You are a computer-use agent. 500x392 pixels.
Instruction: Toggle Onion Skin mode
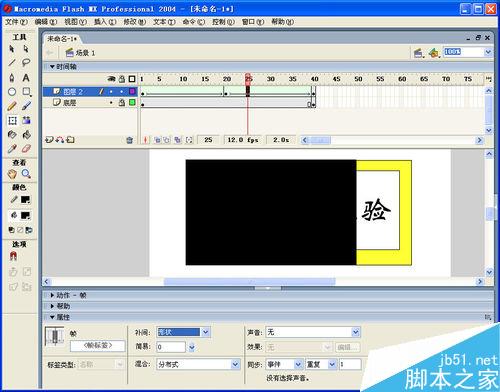pyautogui.click(x=157, y=140)
